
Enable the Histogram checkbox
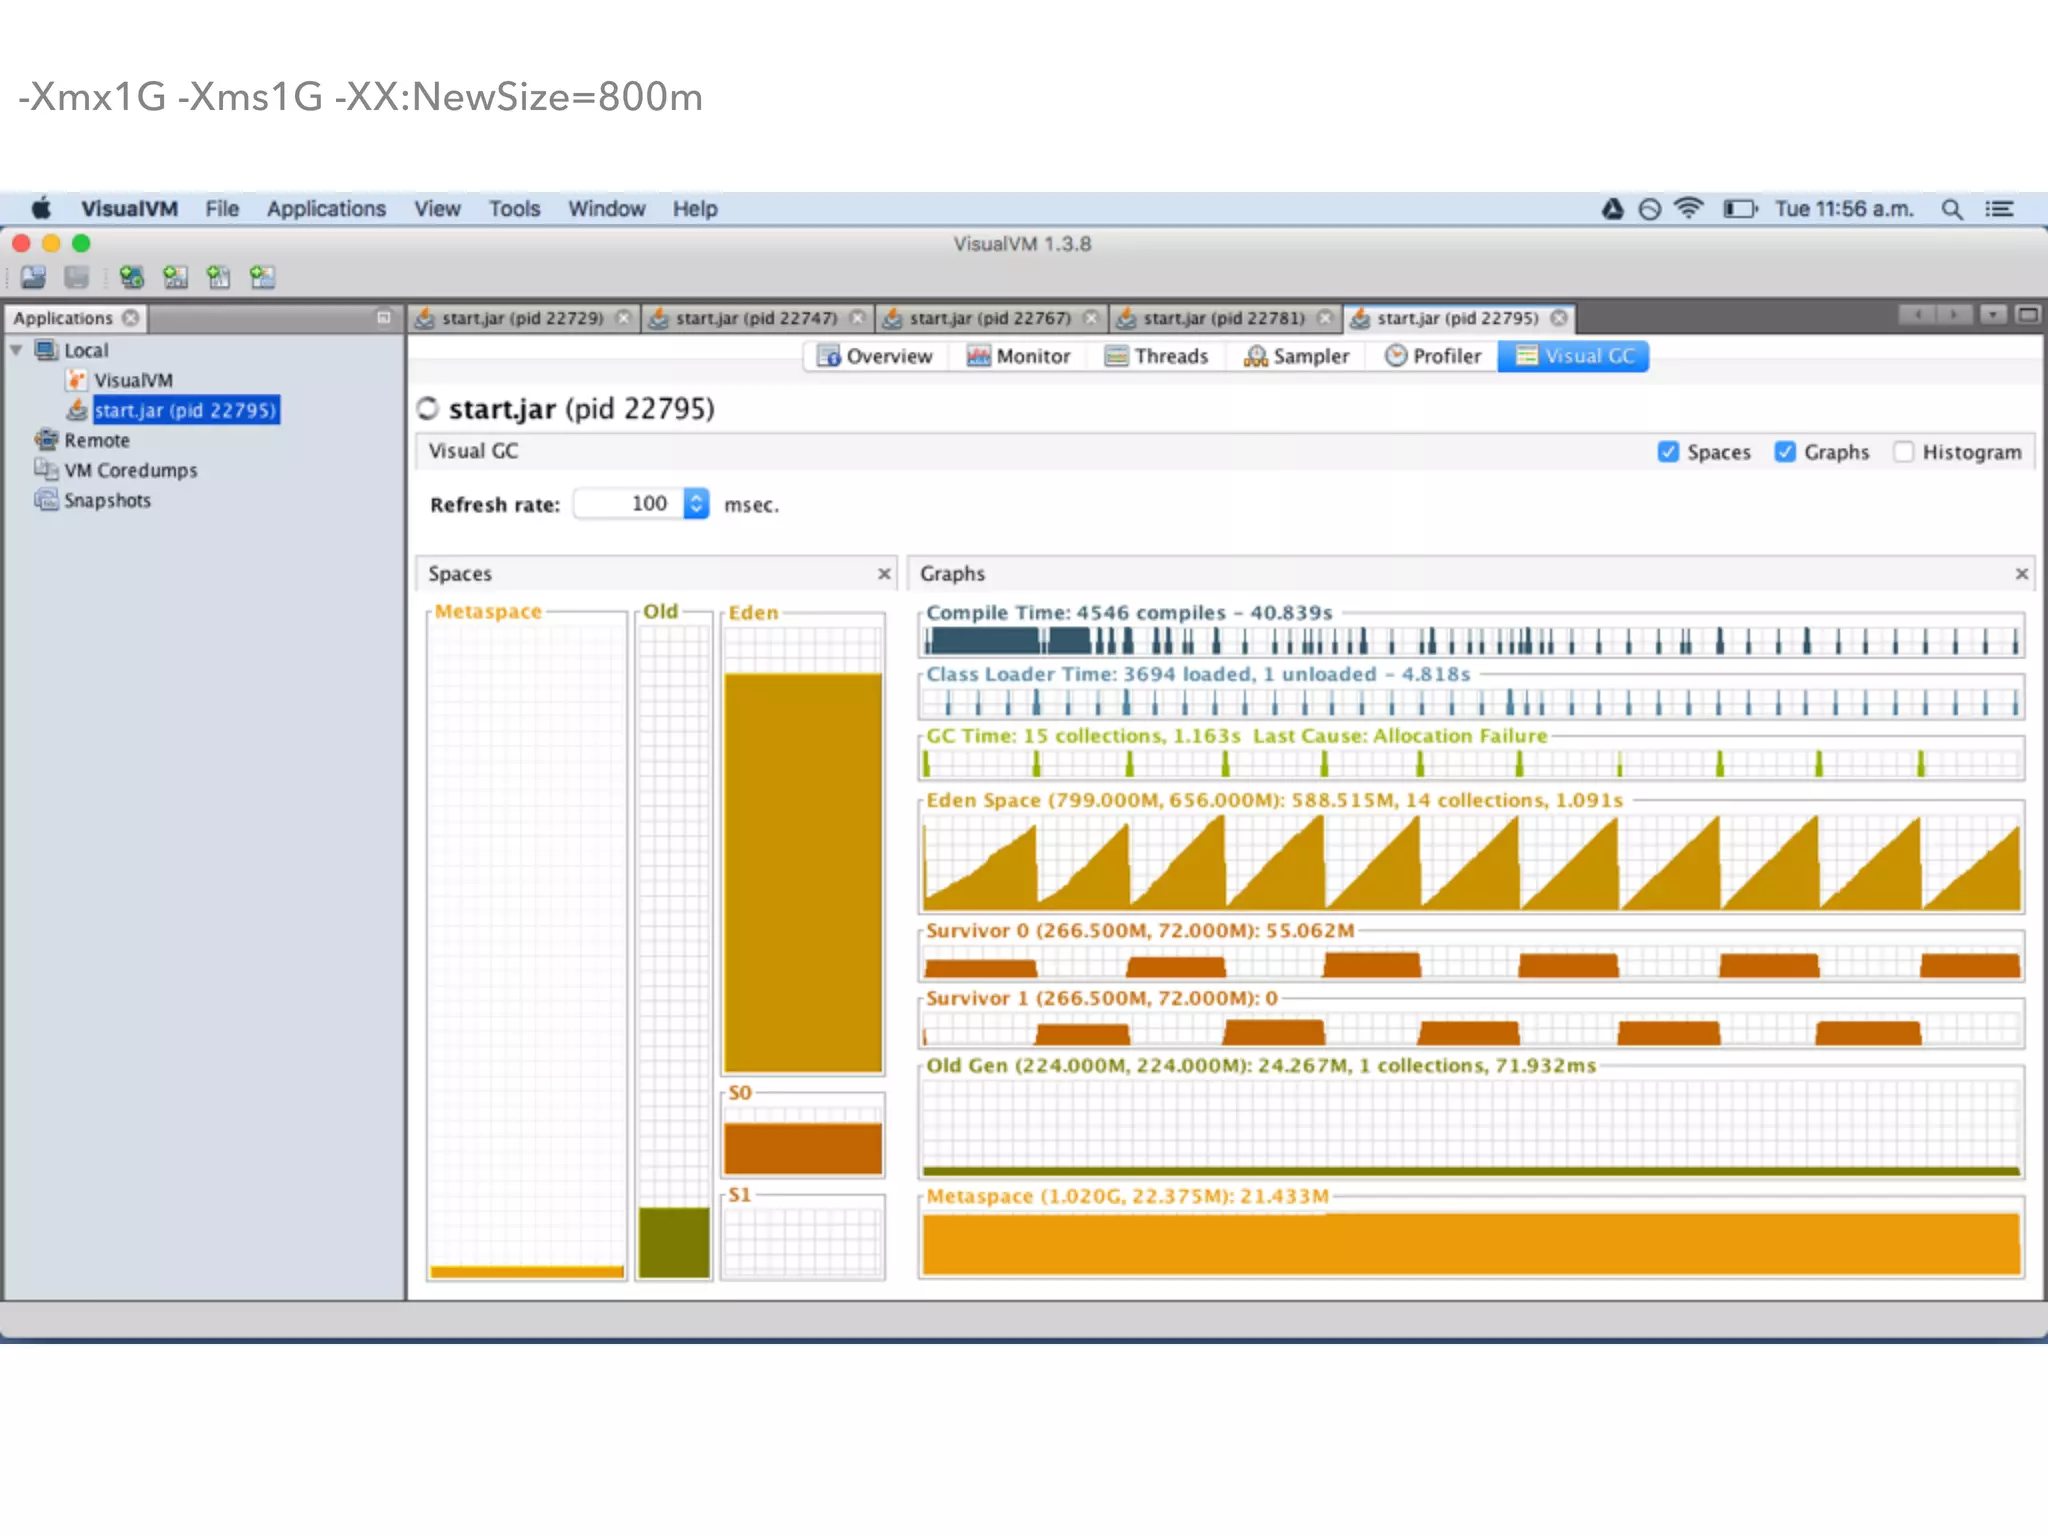pos(1903,452)
